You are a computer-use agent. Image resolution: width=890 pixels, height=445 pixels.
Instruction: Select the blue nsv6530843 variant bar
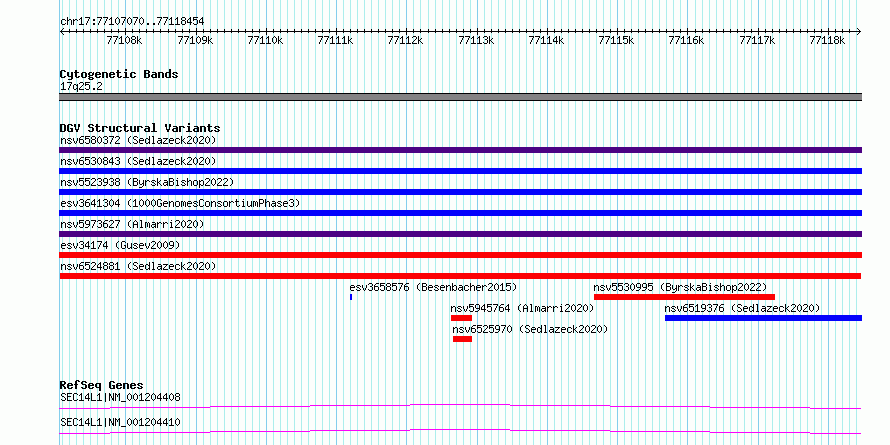click(x=460, y=171)
